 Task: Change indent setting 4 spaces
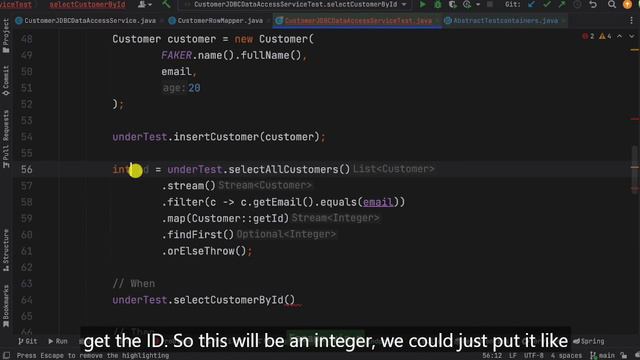pyautogui.click(x=566, y=356)
